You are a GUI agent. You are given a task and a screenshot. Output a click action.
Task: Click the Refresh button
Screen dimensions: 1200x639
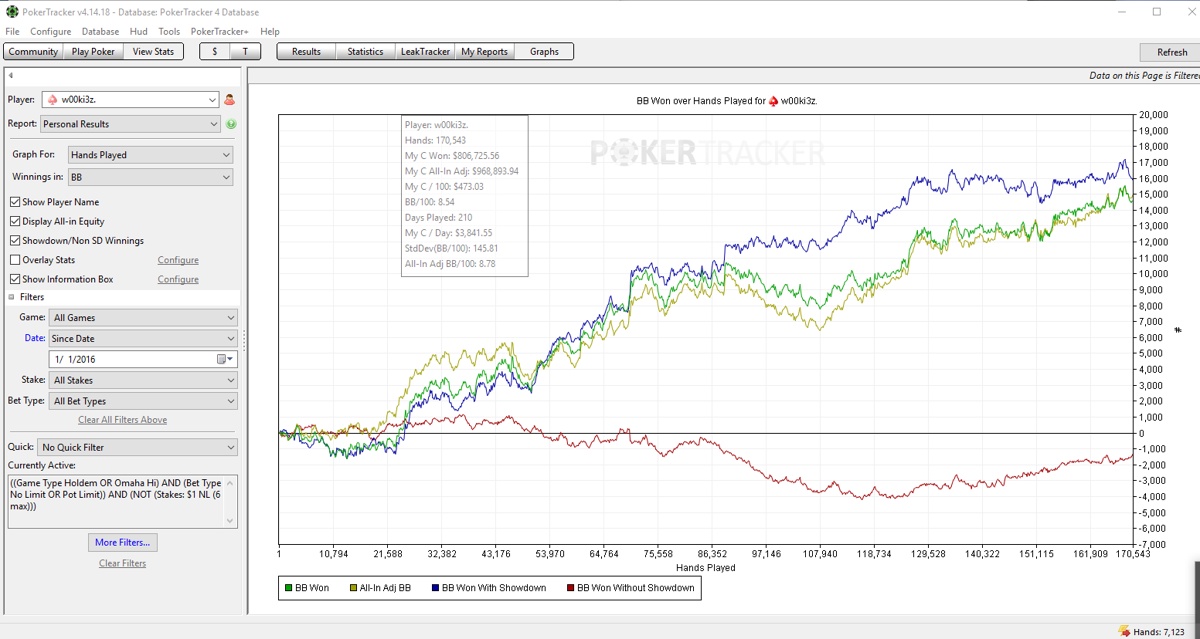[1172, 52]
